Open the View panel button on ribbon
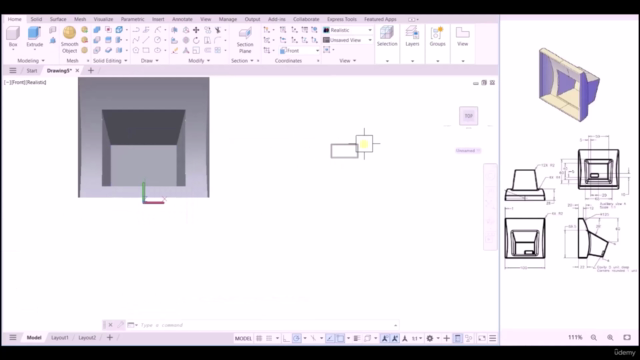 (462, 36)
